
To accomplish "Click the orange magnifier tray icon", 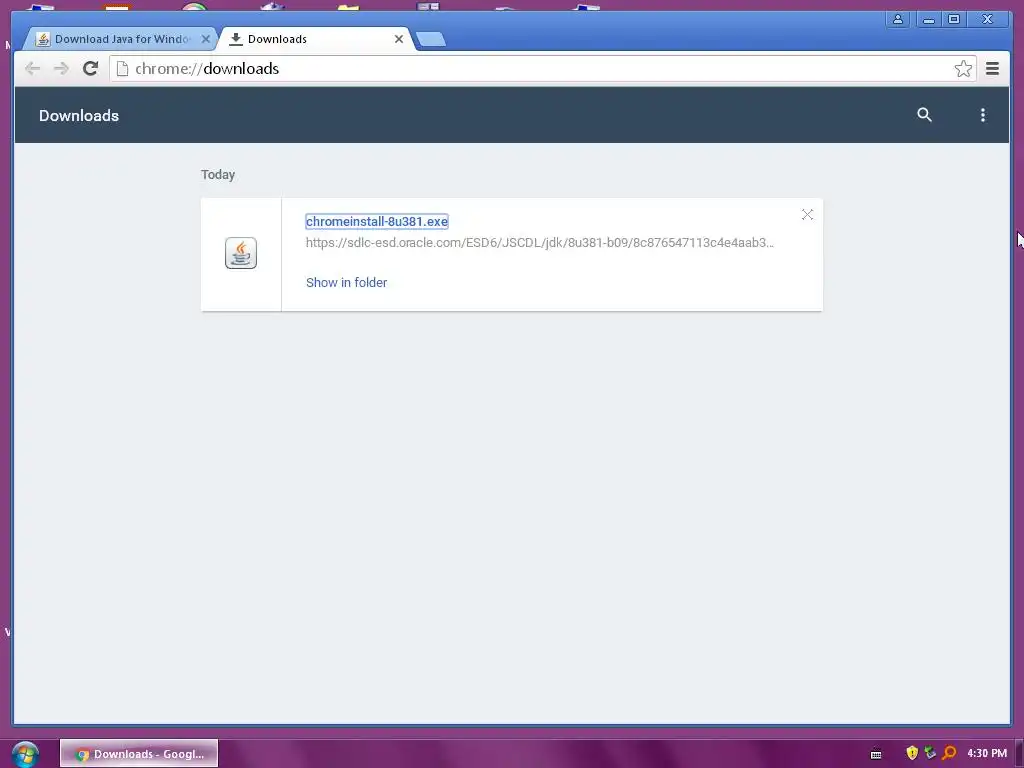I will 949,753.
